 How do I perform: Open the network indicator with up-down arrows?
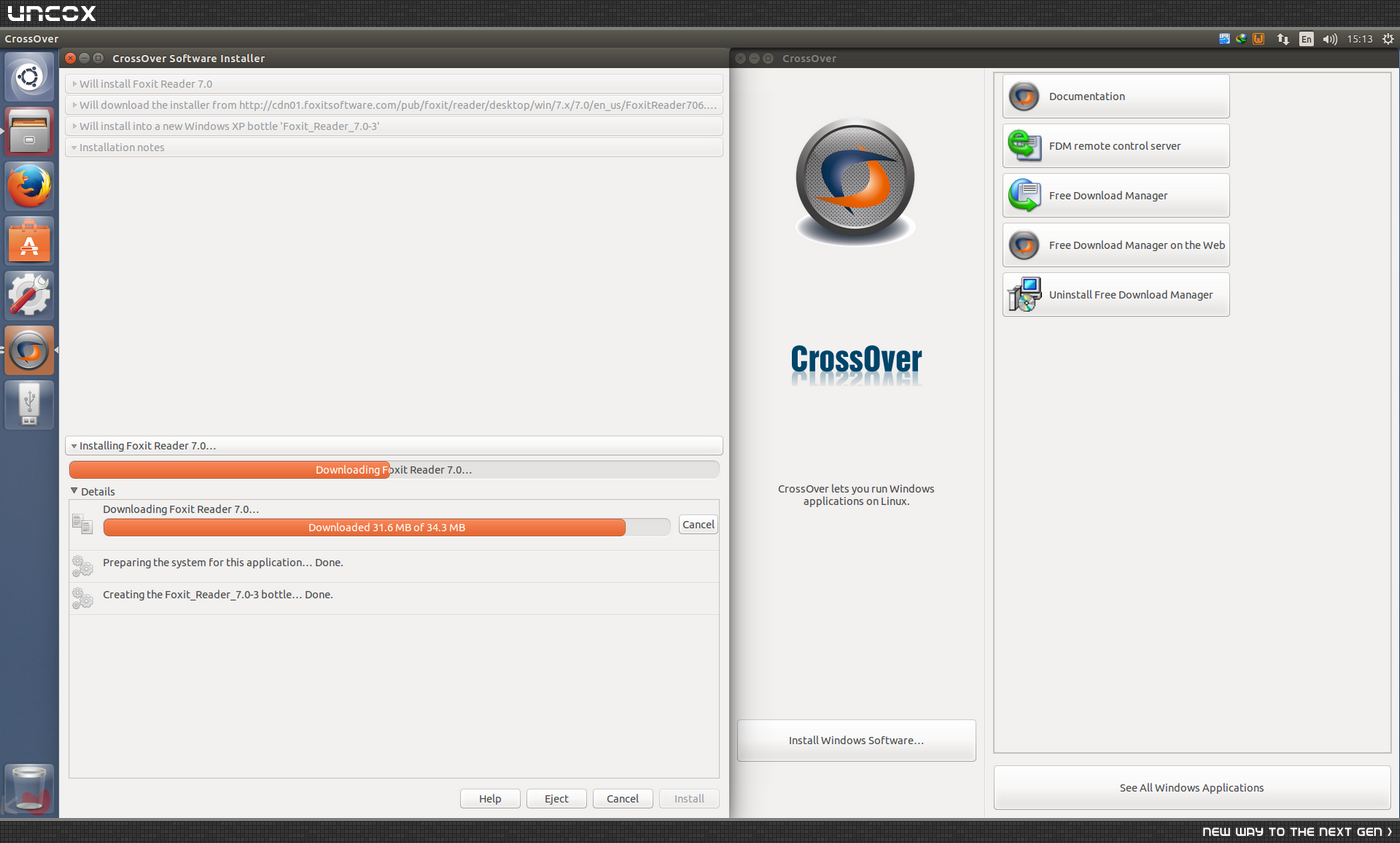(x=1283, y=39)
